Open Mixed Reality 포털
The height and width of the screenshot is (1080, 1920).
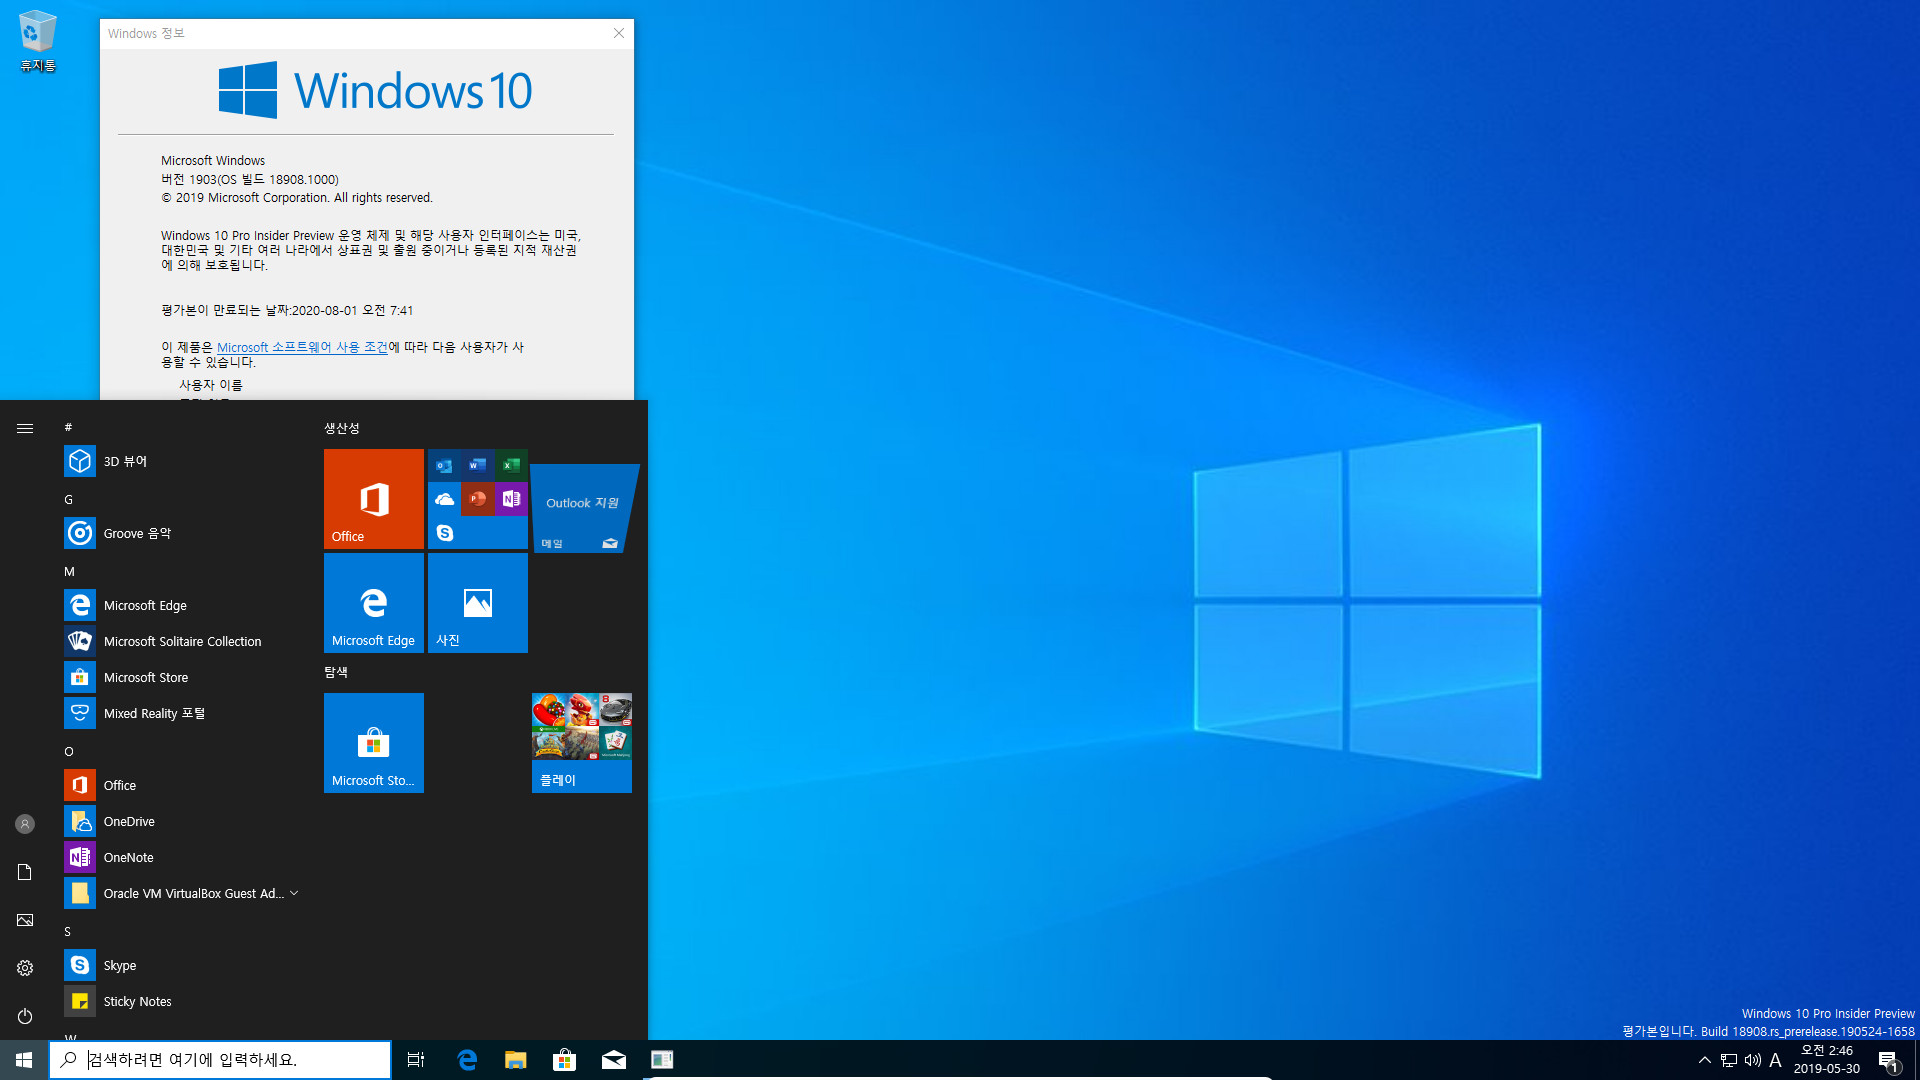coord(180,713)
